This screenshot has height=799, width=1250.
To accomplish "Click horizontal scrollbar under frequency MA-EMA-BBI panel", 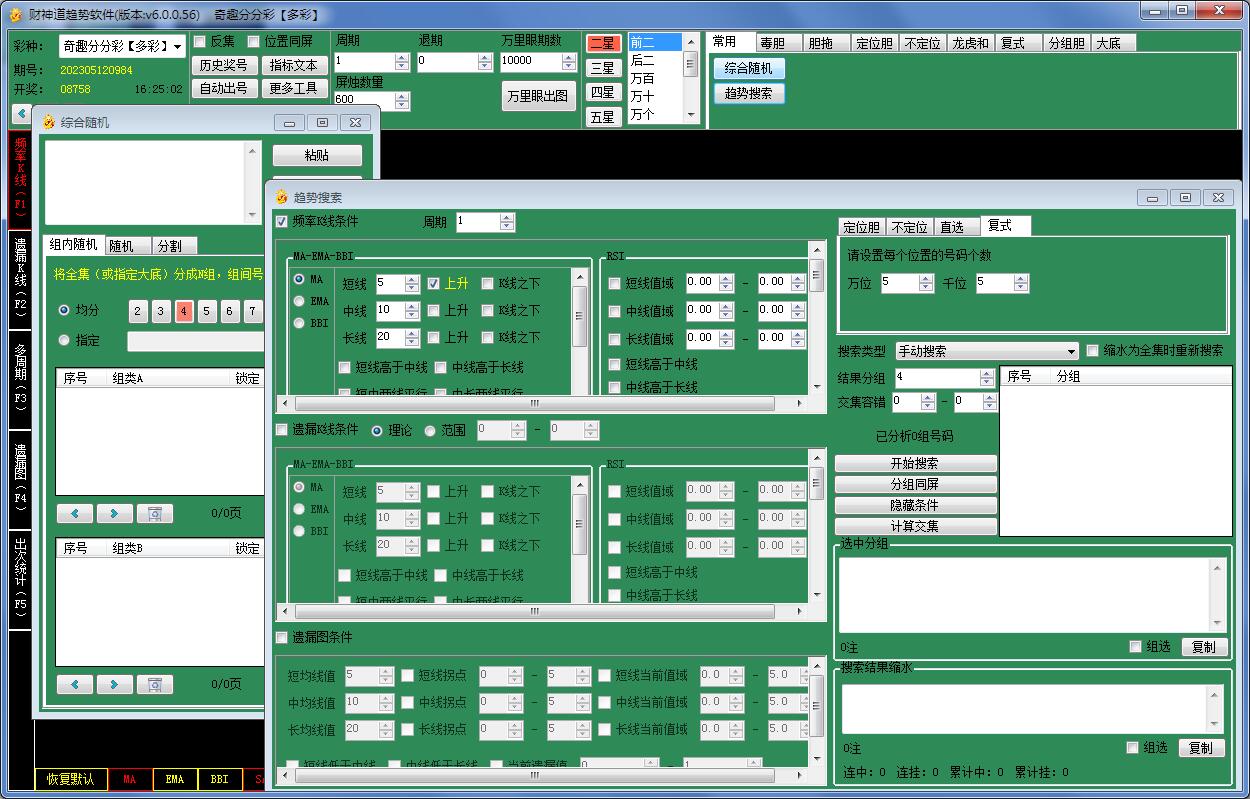I will [x=534, y=404].
